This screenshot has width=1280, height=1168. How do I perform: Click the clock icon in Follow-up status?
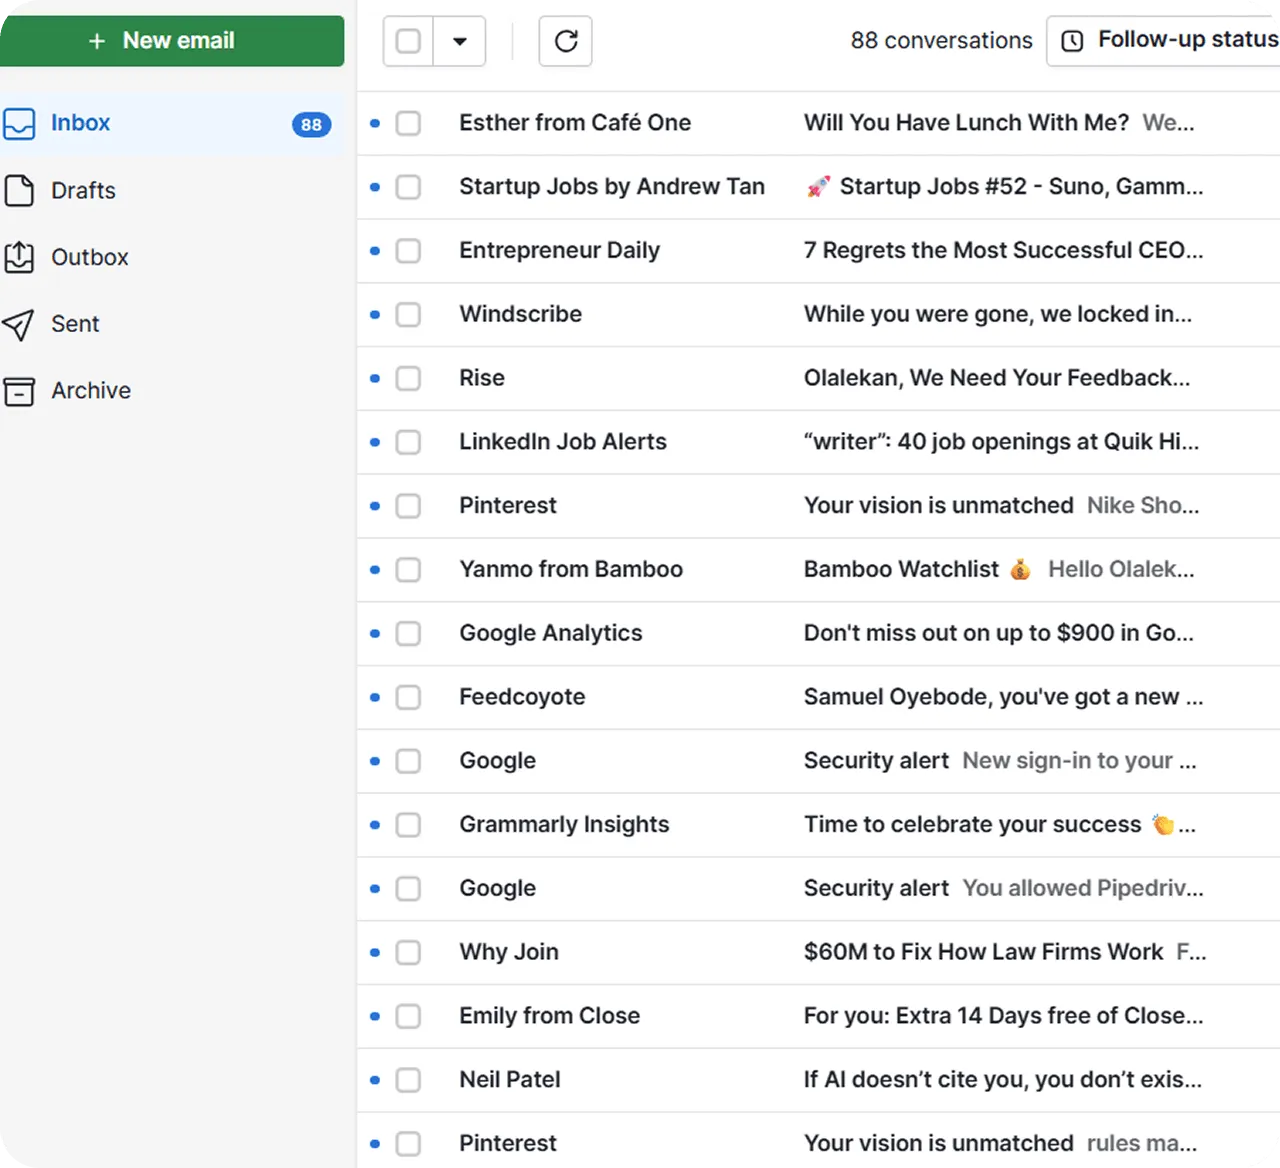click(1072, 41)
